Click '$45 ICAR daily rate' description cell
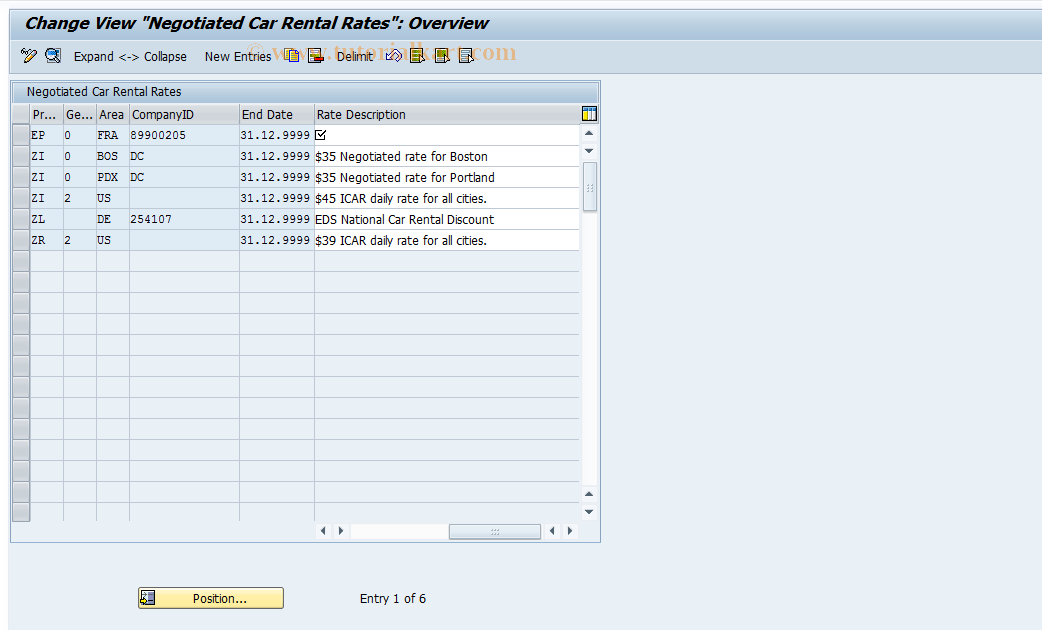This screenshot has width=1042, height=630. 447,198
